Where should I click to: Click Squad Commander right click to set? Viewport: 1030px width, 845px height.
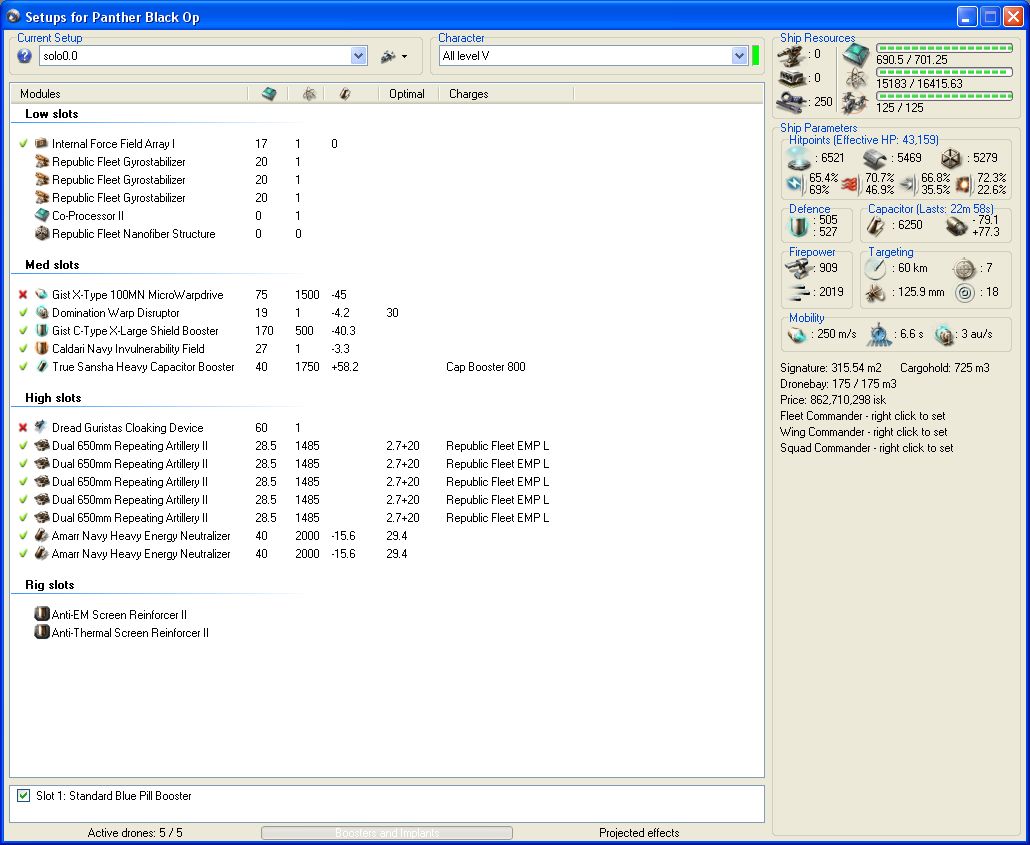coord(866,448)
